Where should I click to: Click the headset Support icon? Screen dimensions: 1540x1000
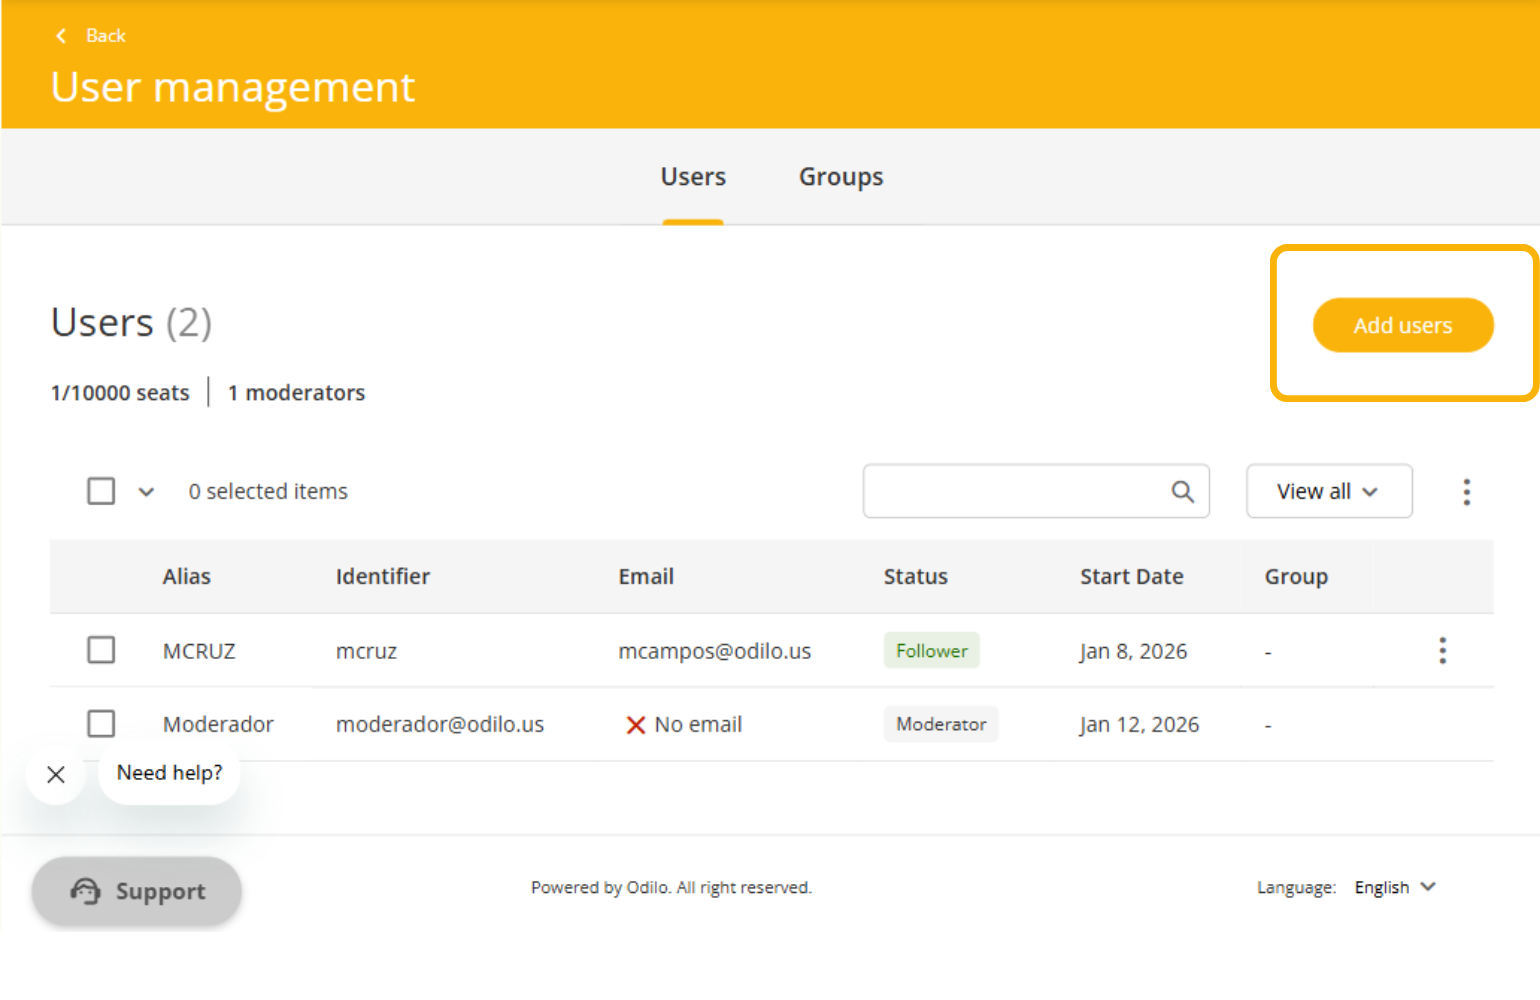[86, 891]
